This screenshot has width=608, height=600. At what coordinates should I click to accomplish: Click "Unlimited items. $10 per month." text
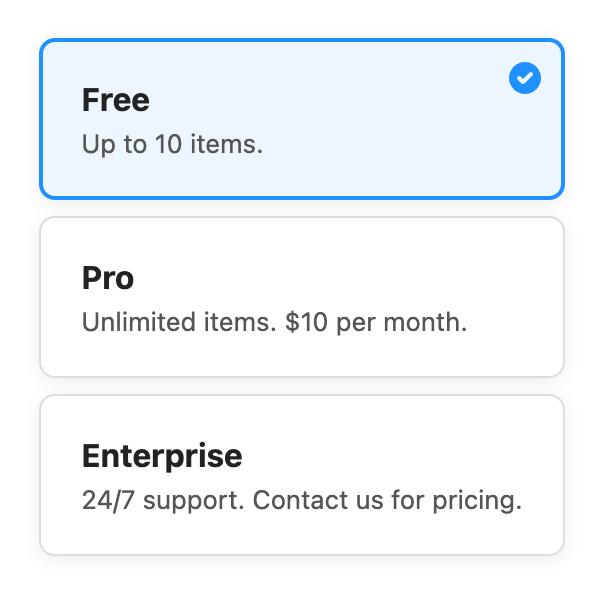pyautogui.click(x=274, y=322)
